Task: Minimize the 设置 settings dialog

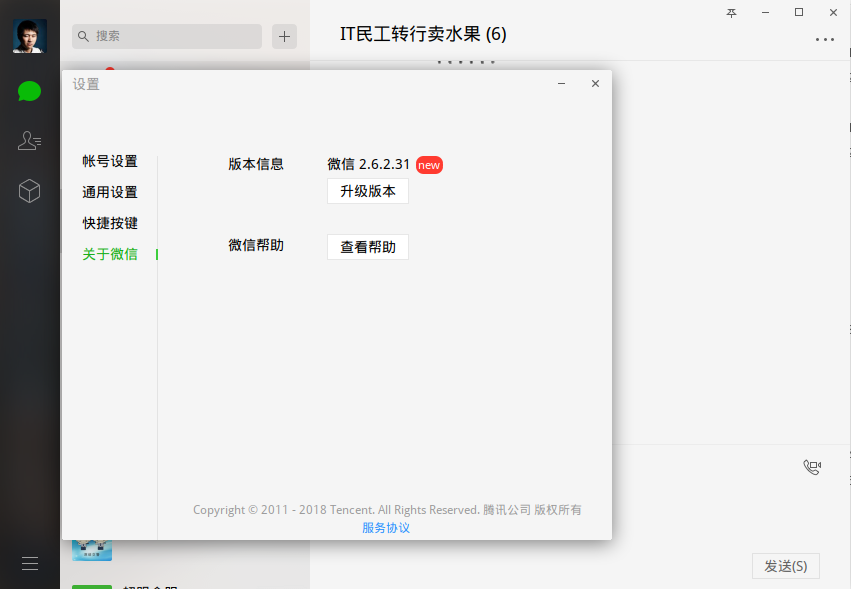Action: (562, 84)
